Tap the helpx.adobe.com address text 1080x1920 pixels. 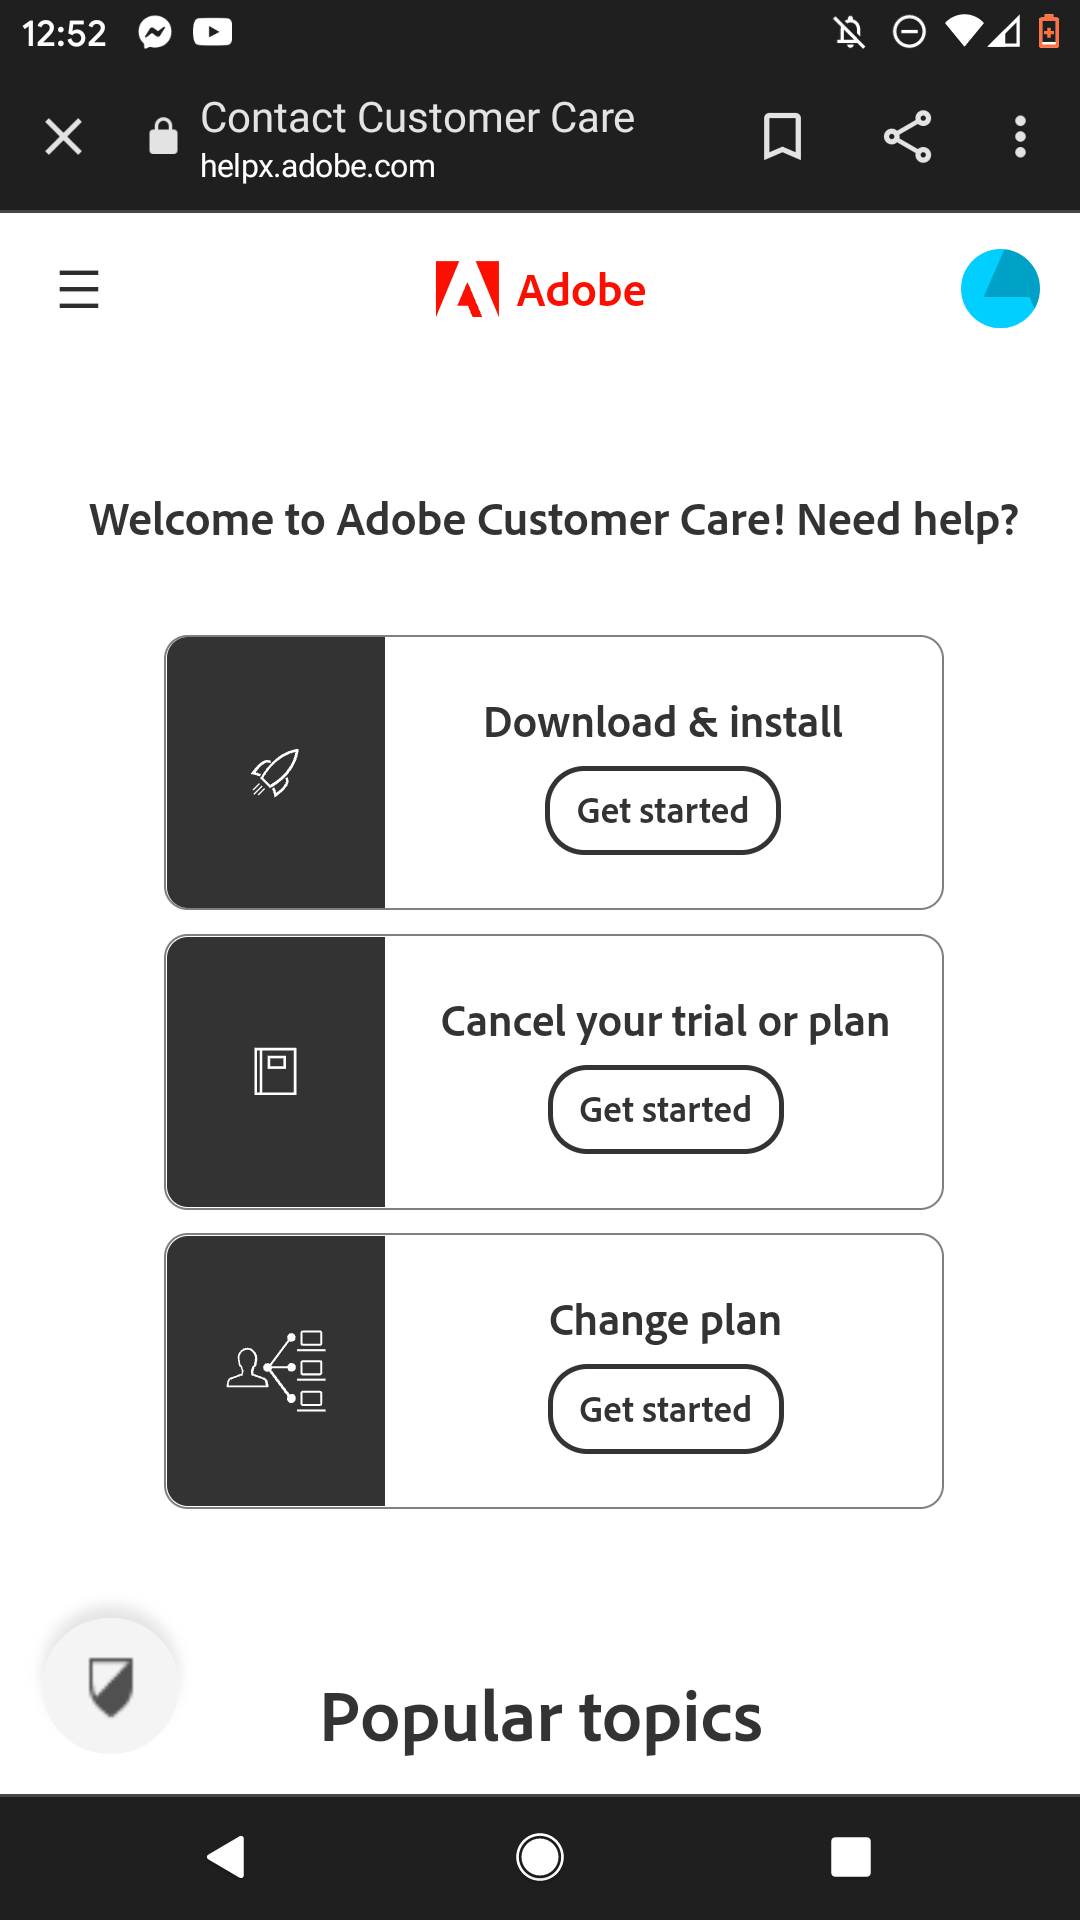(317, 167)
